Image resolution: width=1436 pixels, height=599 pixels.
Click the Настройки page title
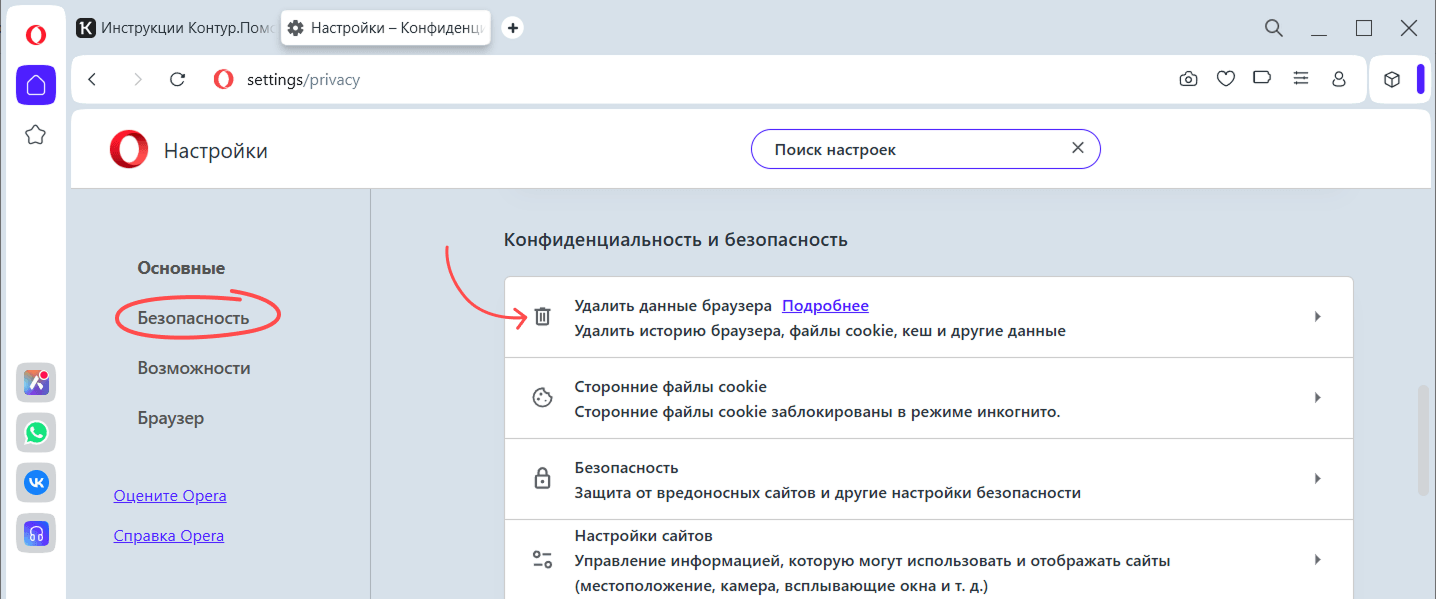(216, 151)
